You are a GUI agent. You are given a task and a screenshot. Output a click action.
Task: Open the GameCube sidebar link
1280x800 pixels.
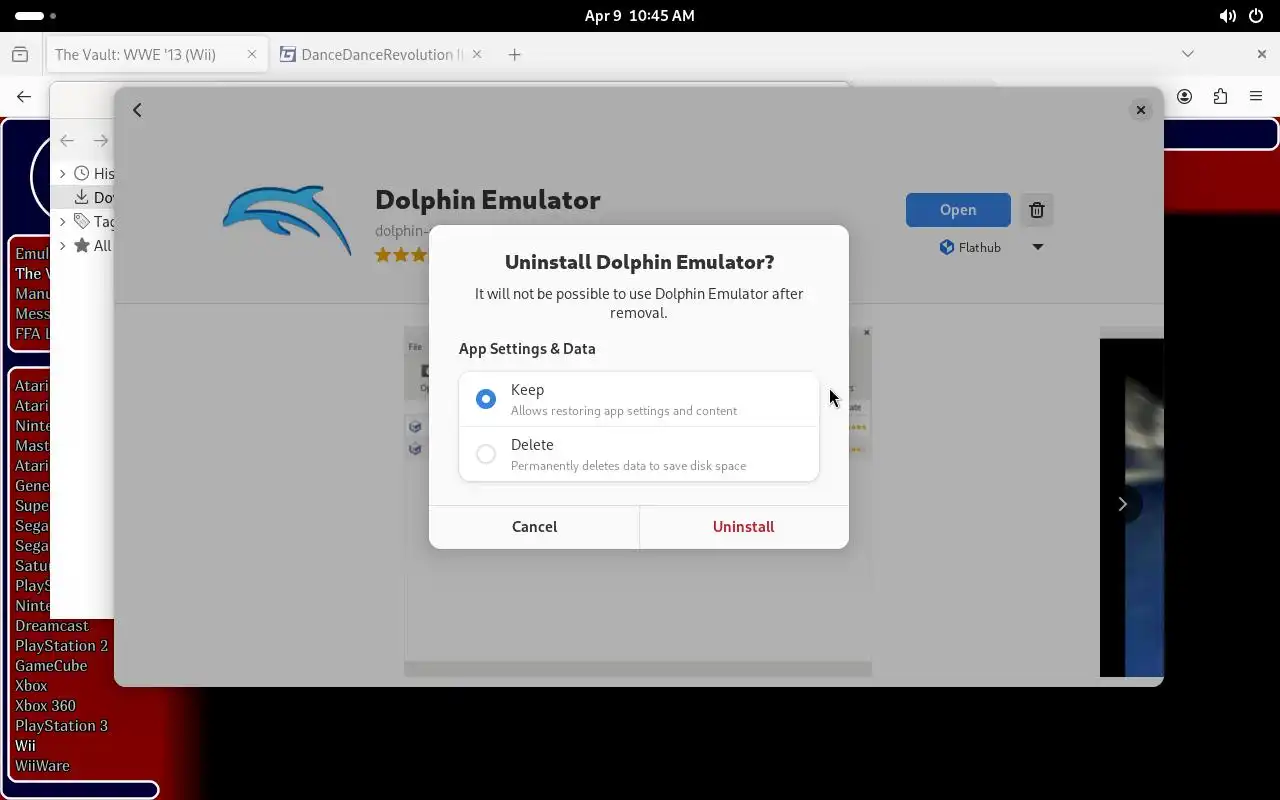tap(51, 666)
